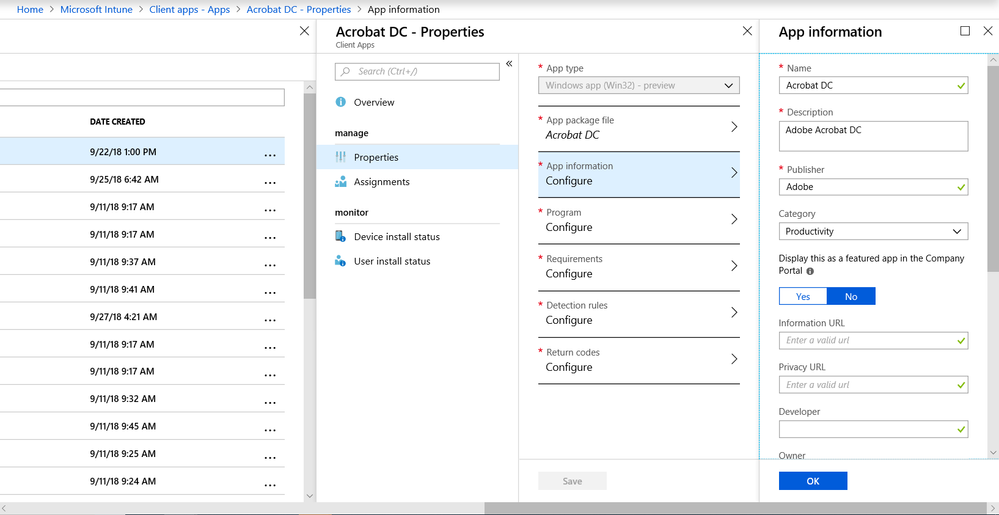Open more options for 9/11/18 9:41 AM row

tap(270, 292)
